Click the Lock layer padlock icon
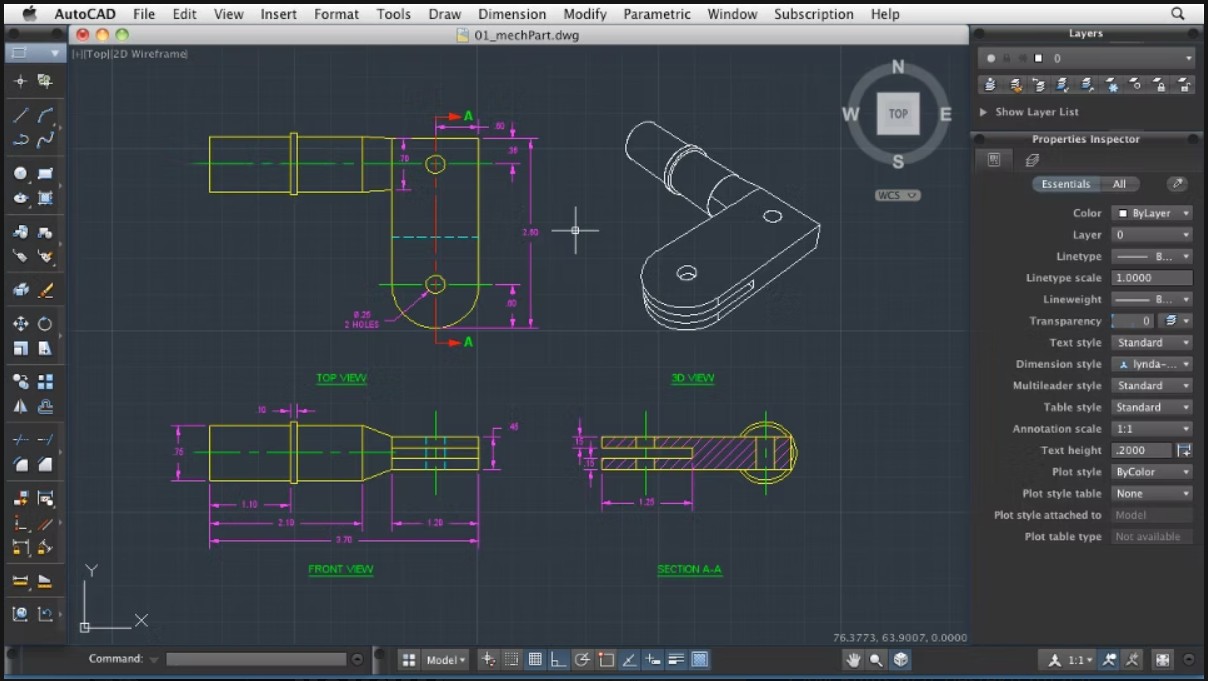Image resolution: width=1208 pixels, height=681 pixels. (x=1159, y=85)
